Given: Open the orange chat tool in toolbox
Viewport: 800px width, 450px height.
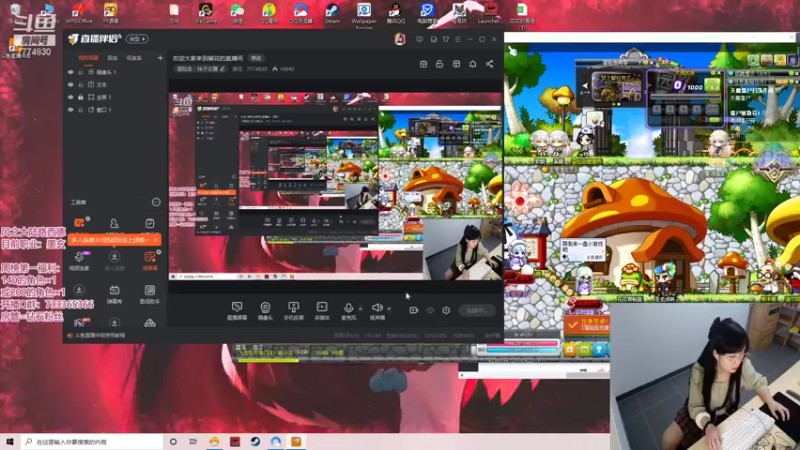Looking at the screenshot, I should pyautogui.click(x=79, y=223).
